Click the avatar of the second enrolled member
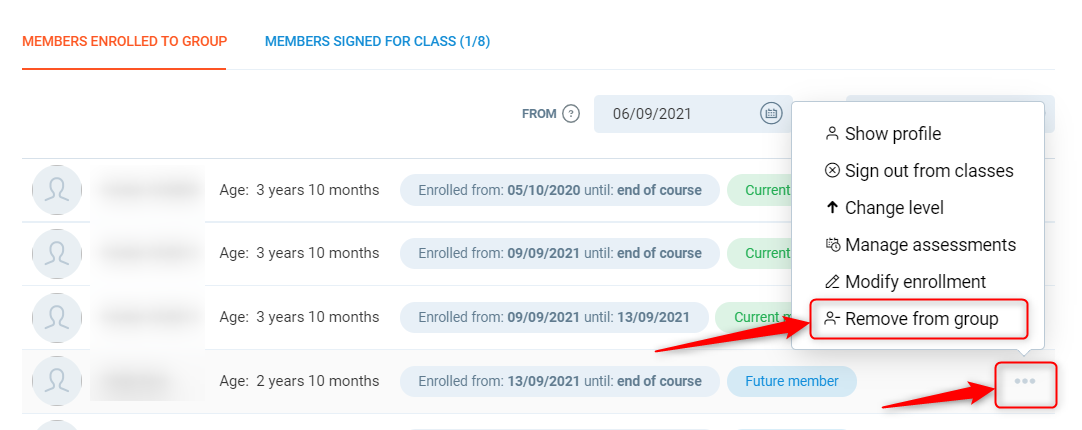This screenshot has width=1082, height=430. [x=57, y=254]
